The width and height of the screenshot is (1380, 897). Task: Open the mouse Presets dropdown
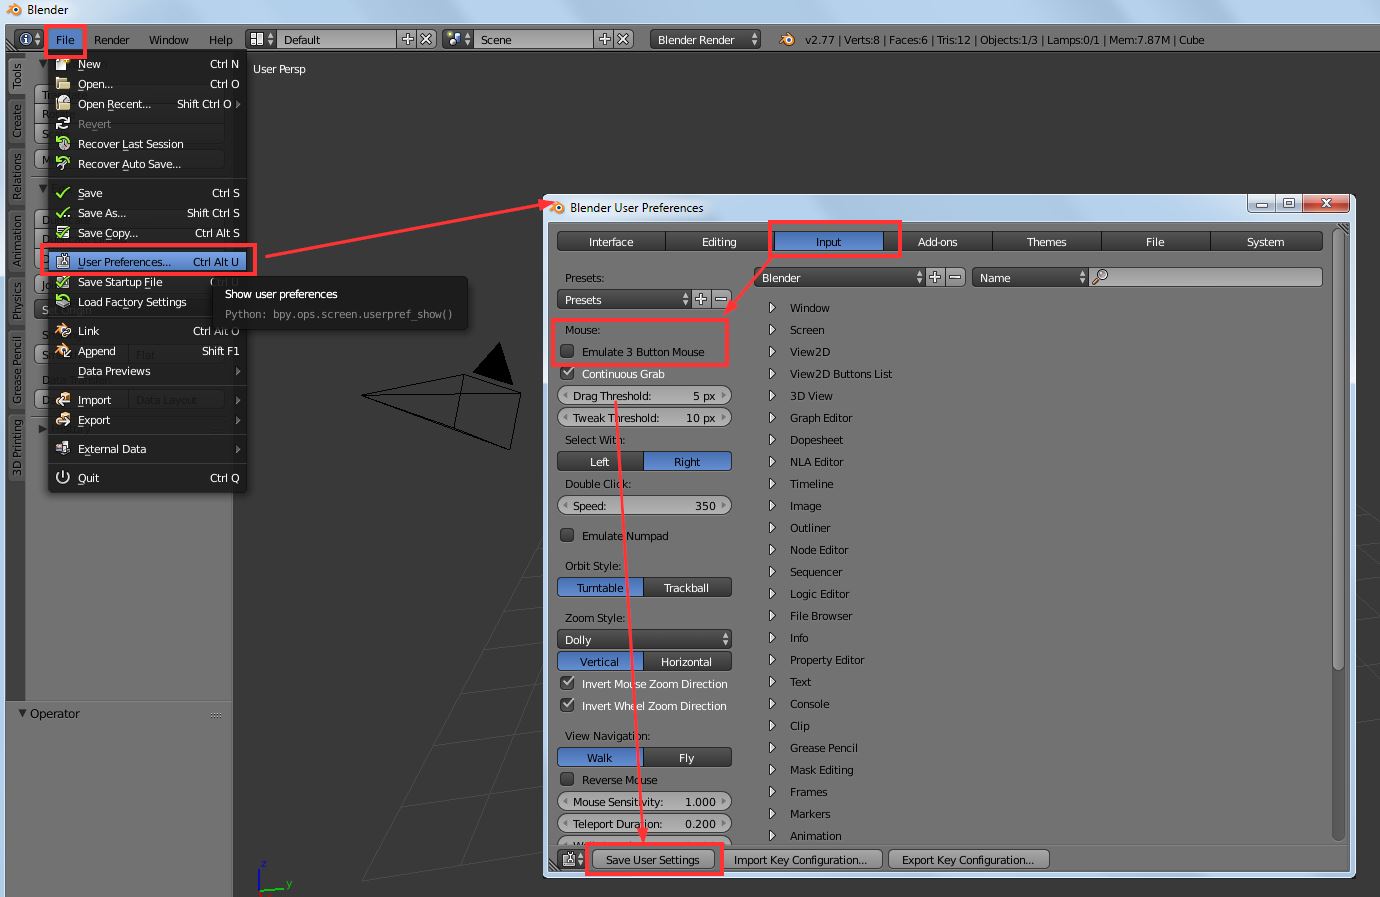pyautogui.click(x=624, y=299)
